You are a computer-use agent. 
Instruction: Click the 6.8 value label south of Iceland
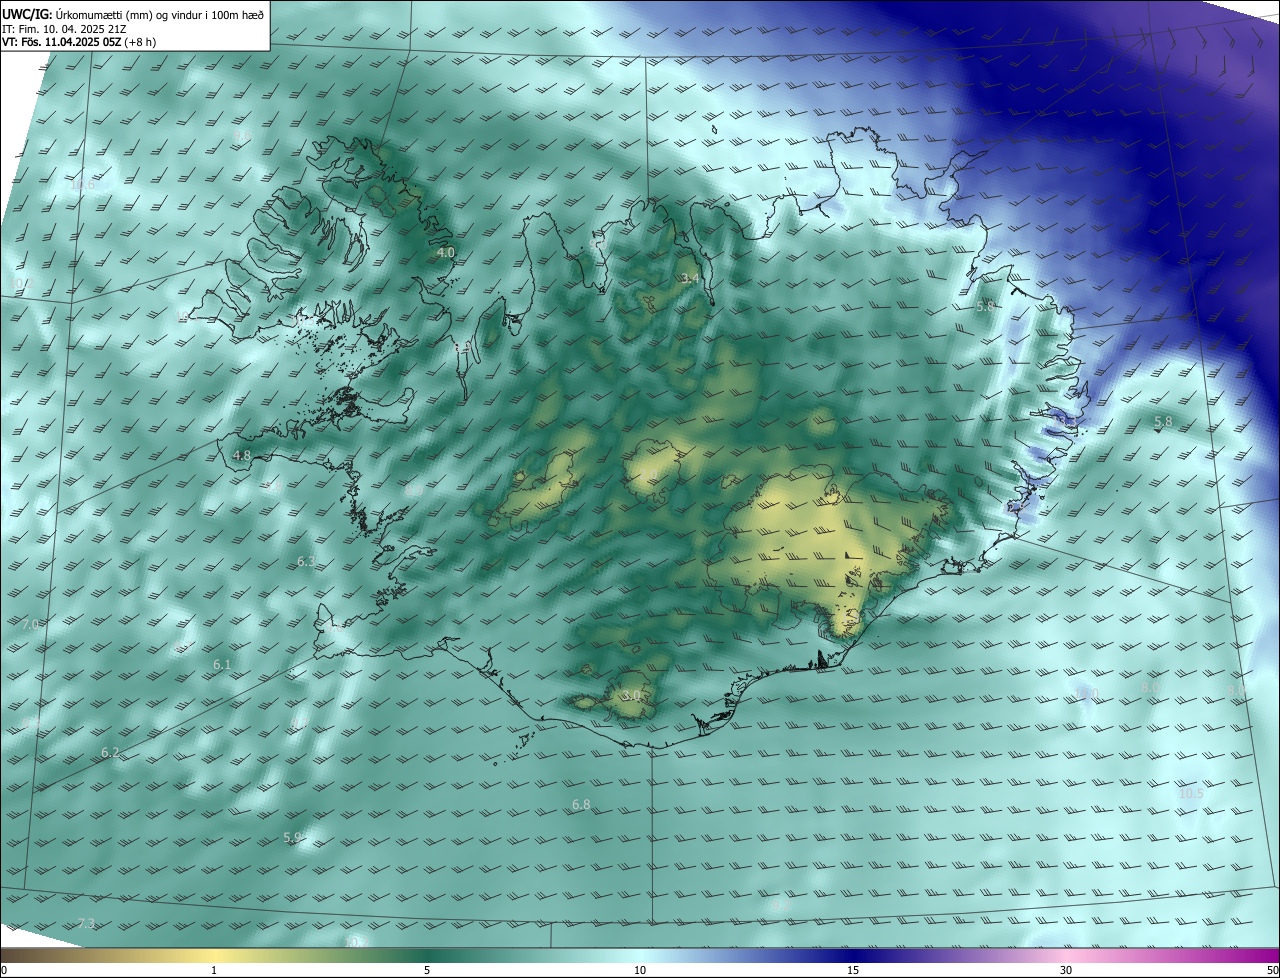point(581,804)
